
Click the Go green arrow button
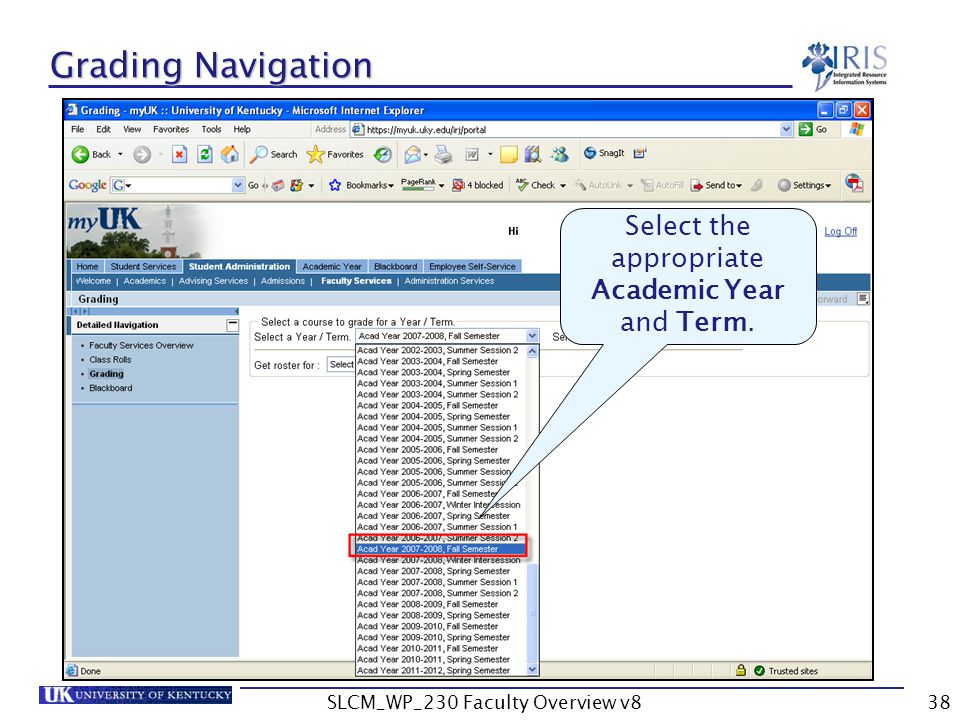pyautogui.click(x=806, y=129)
